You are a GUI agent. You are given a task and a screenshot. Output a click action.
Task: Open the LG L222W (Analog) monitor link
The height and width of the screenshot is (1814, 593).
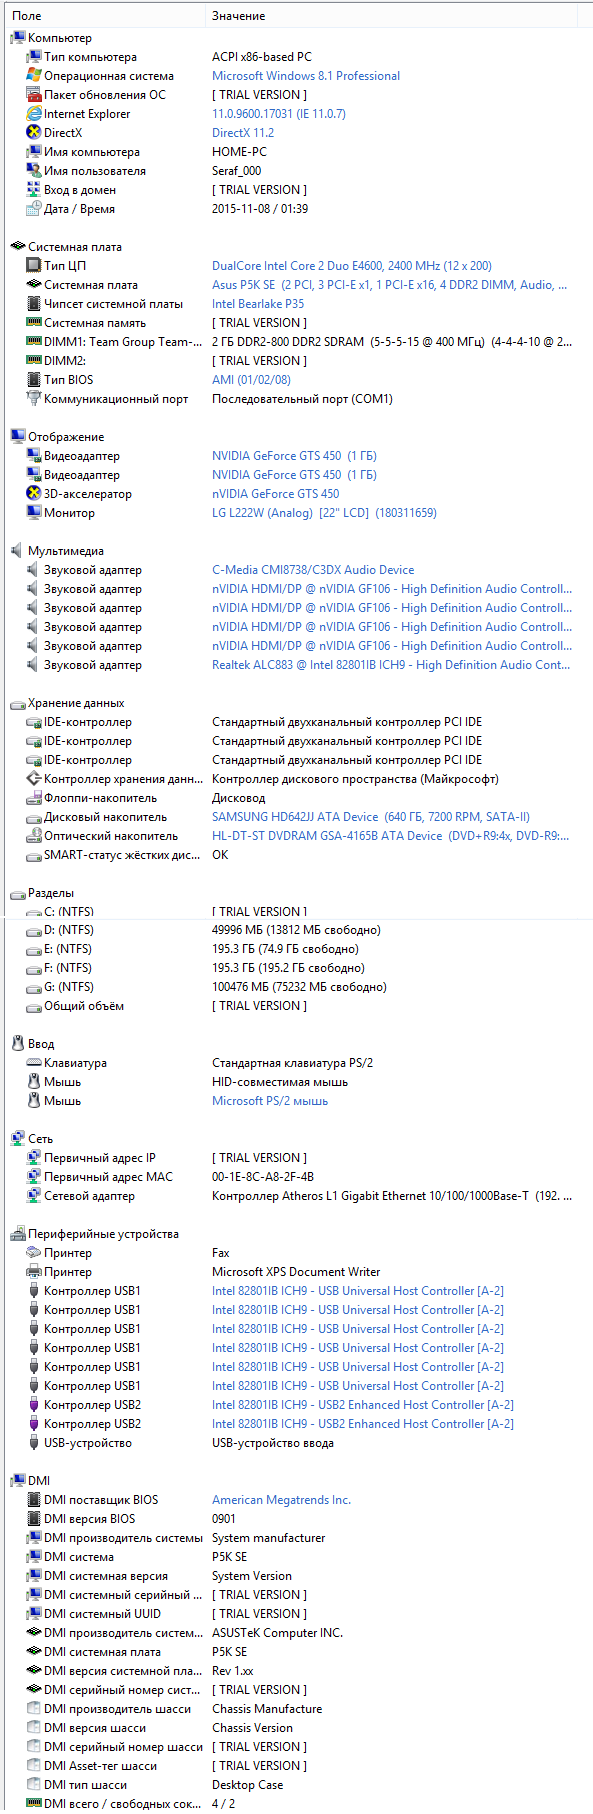pos(324,513)
